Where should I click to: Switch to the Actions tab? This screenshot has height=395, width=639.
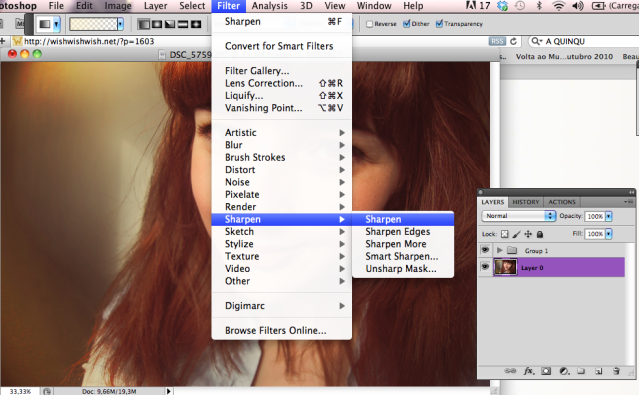[562, 202]
